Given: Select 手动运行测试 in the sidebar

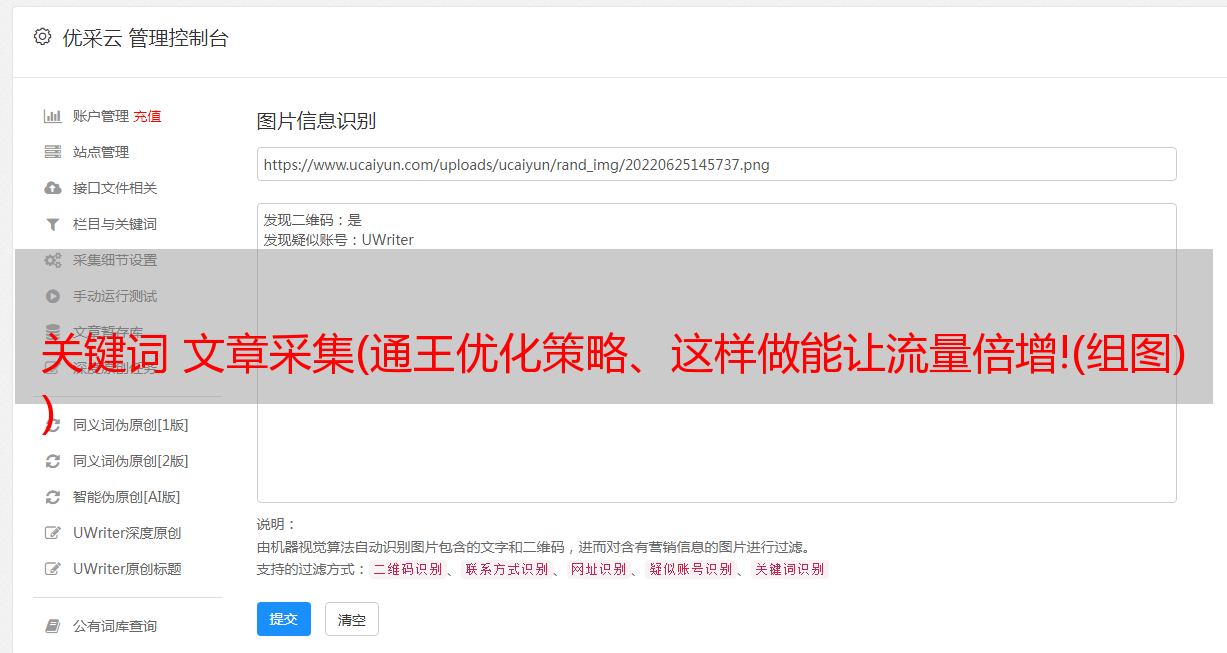Looking at the screenshot, I should click(x=115, y=296).
